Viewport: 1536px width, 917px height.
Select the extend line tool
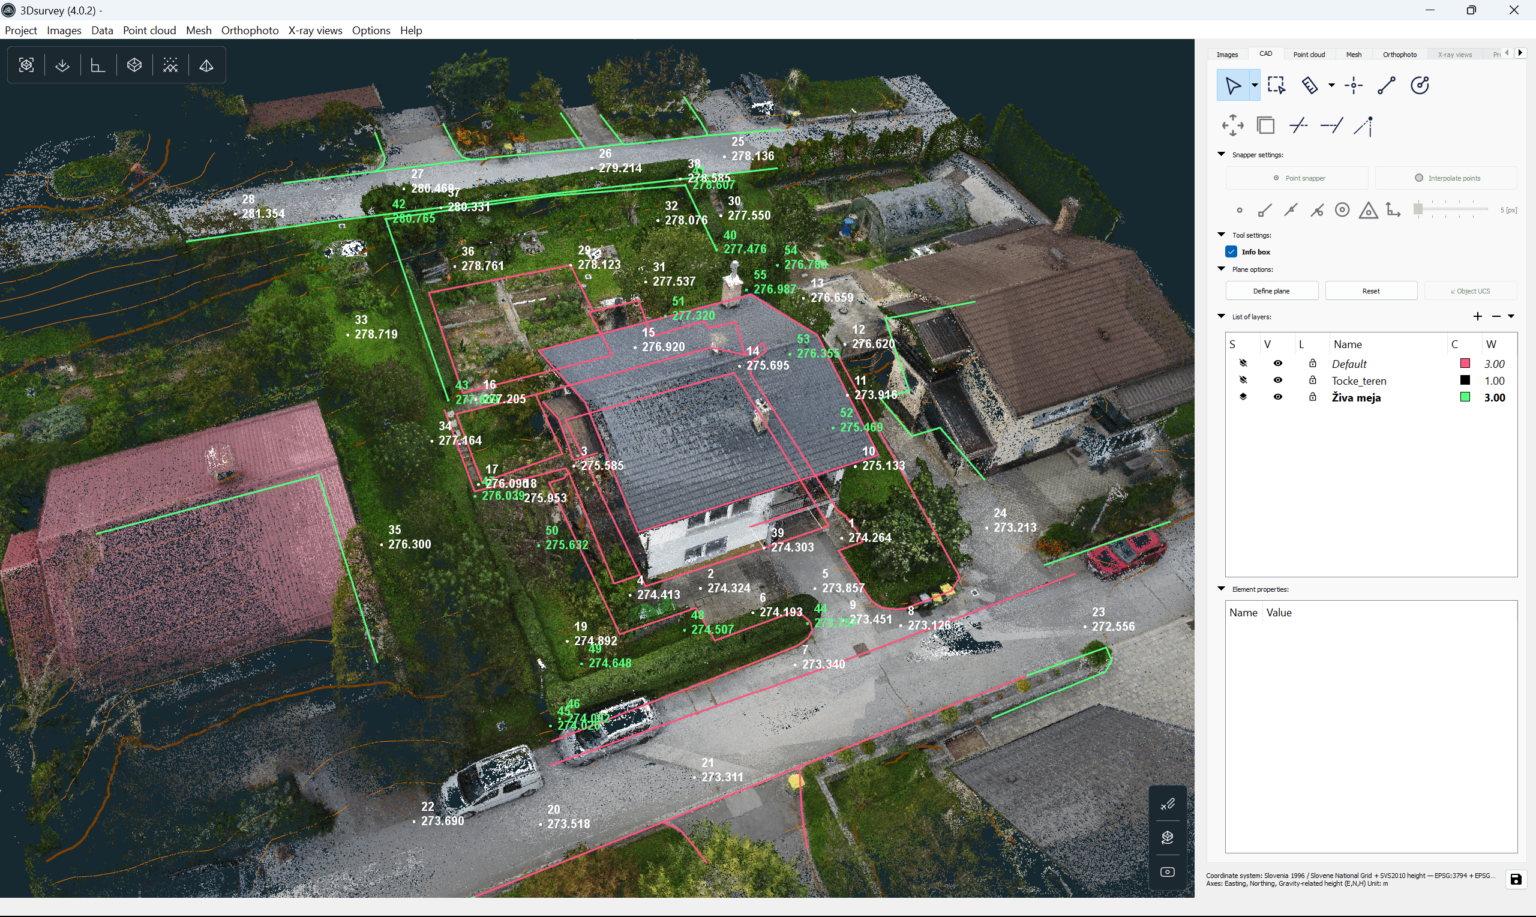pos(1332,125)
